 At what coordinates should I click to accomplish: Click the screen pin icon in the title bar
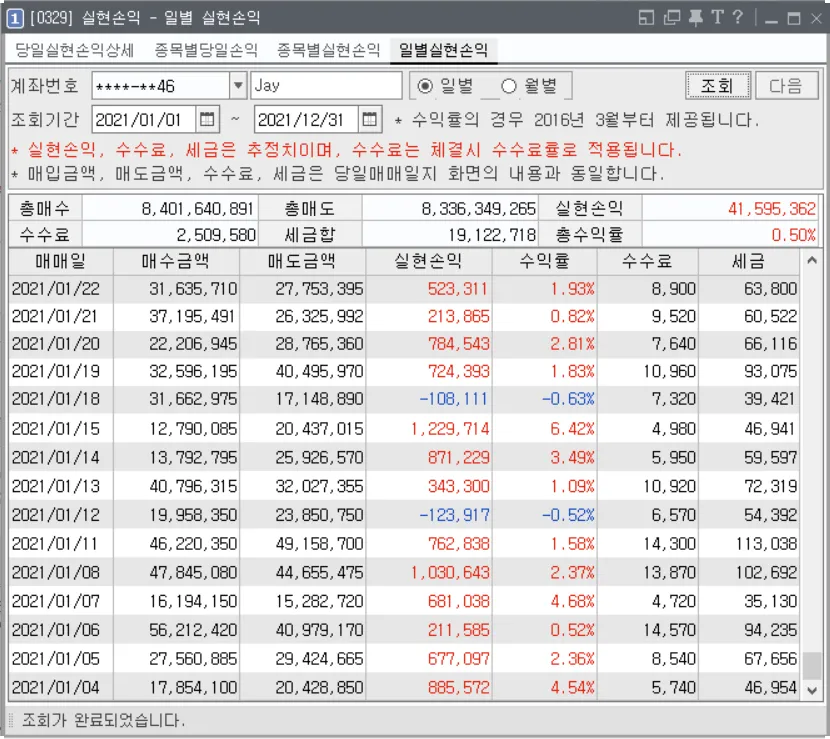click(x=697, y=16)
